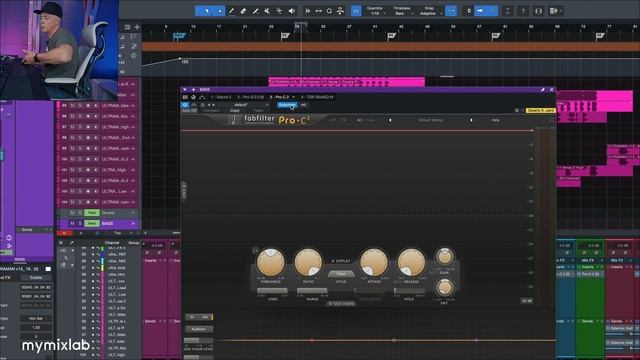The image size is (640, 360).
Task: Click the A/B compare button in Pro-C 2
Action: pyautogui.click(x=360, y=120)
